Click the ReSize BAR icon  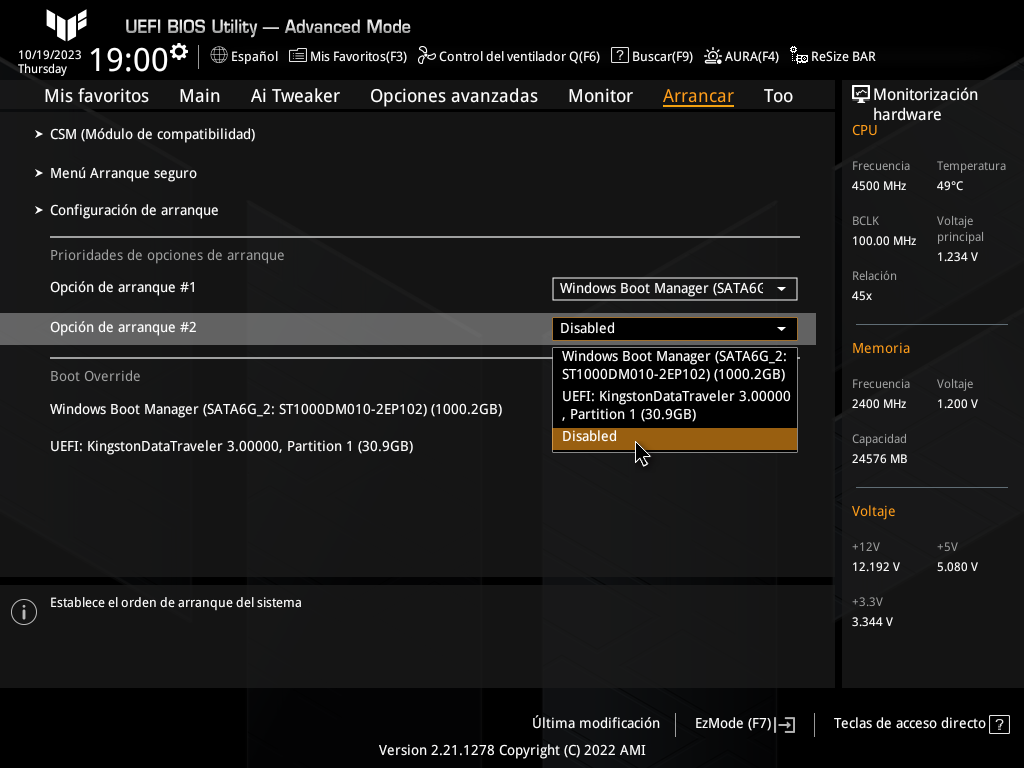point(799,56)
